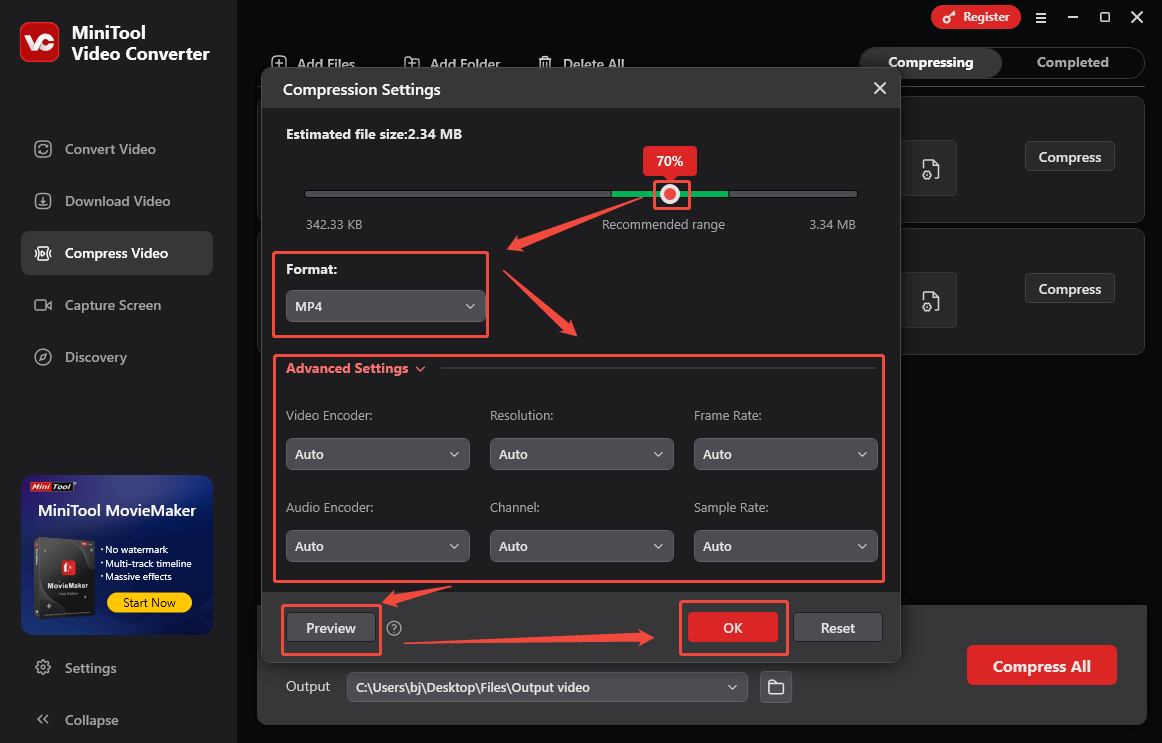This screenshot has width=1162, height=743.
Task: Click the help question mark icon
Action: click(x=394, y=628)
